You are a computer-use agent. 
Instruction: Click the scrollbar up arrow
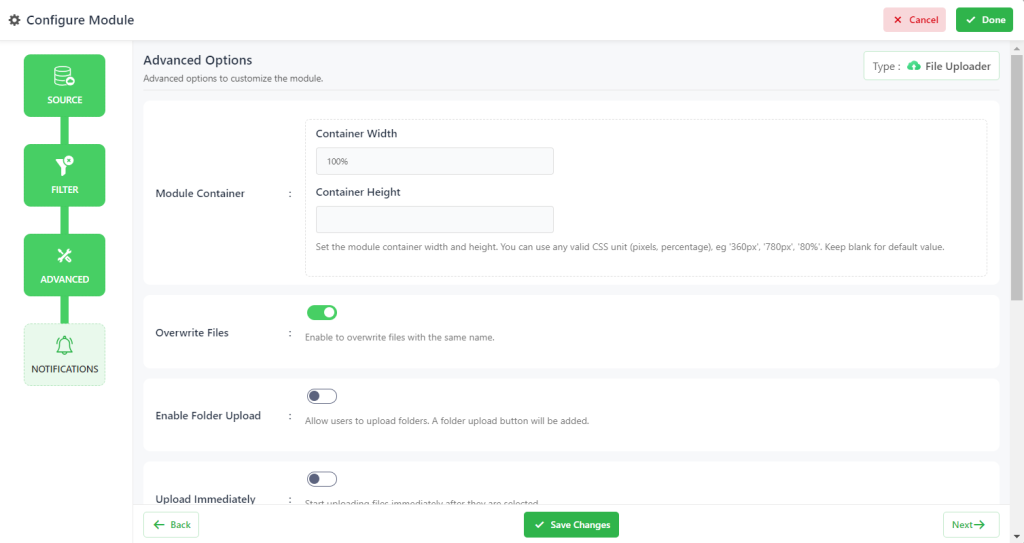click(1017, 48)
